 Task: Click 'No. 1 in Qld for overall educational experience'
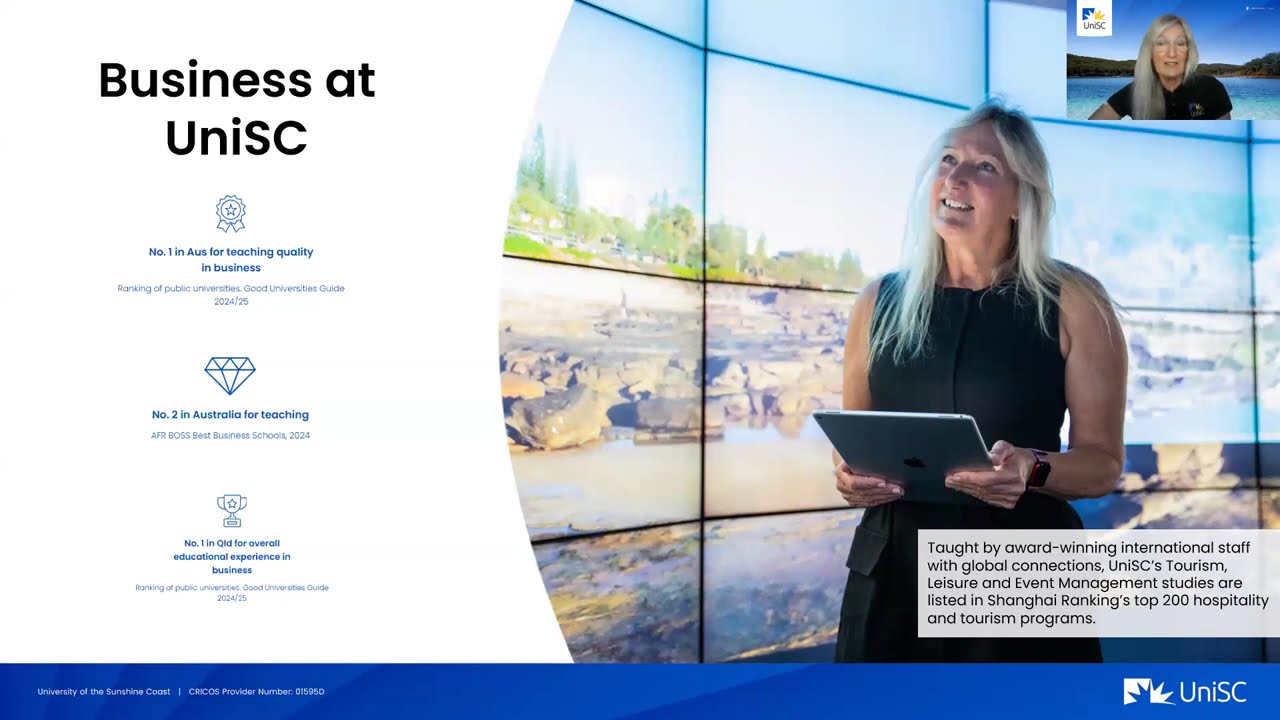click(232, 557)
